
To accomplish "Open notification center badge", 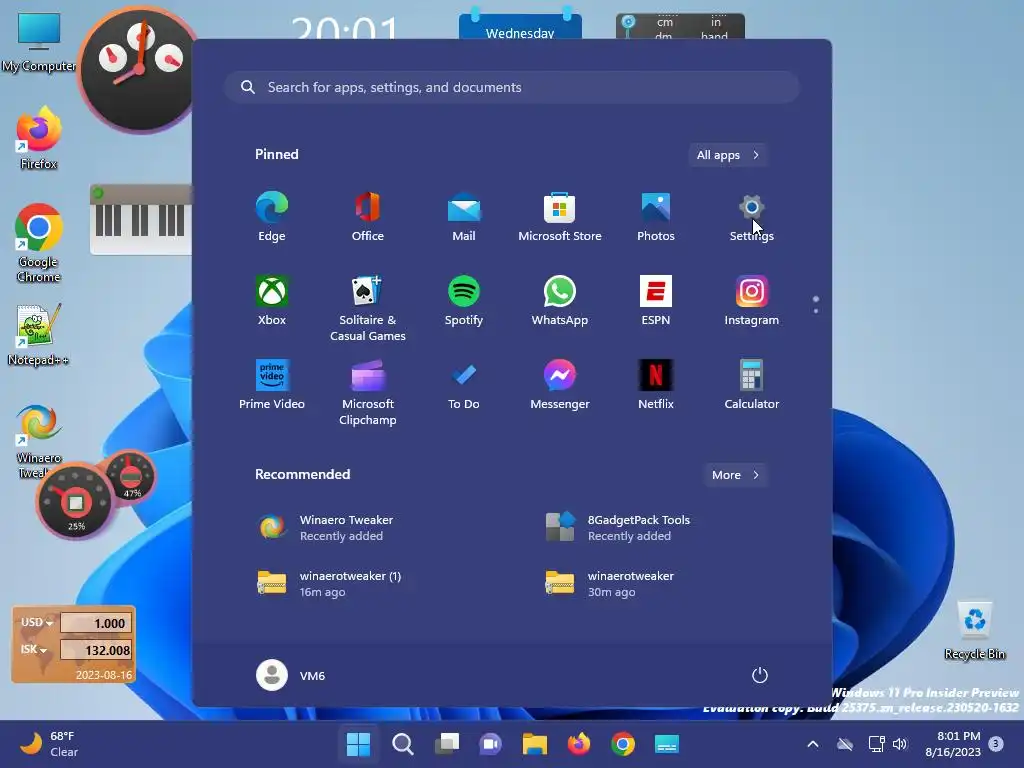I will (995, 744).
